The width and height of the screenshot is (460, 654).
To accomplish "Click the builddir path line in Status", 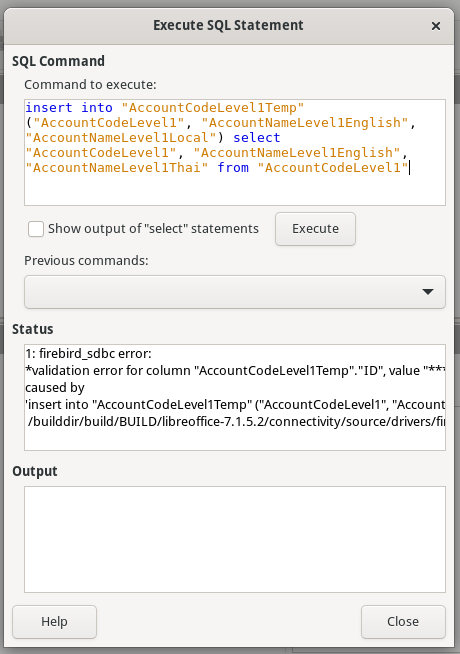I will point(236,422).
